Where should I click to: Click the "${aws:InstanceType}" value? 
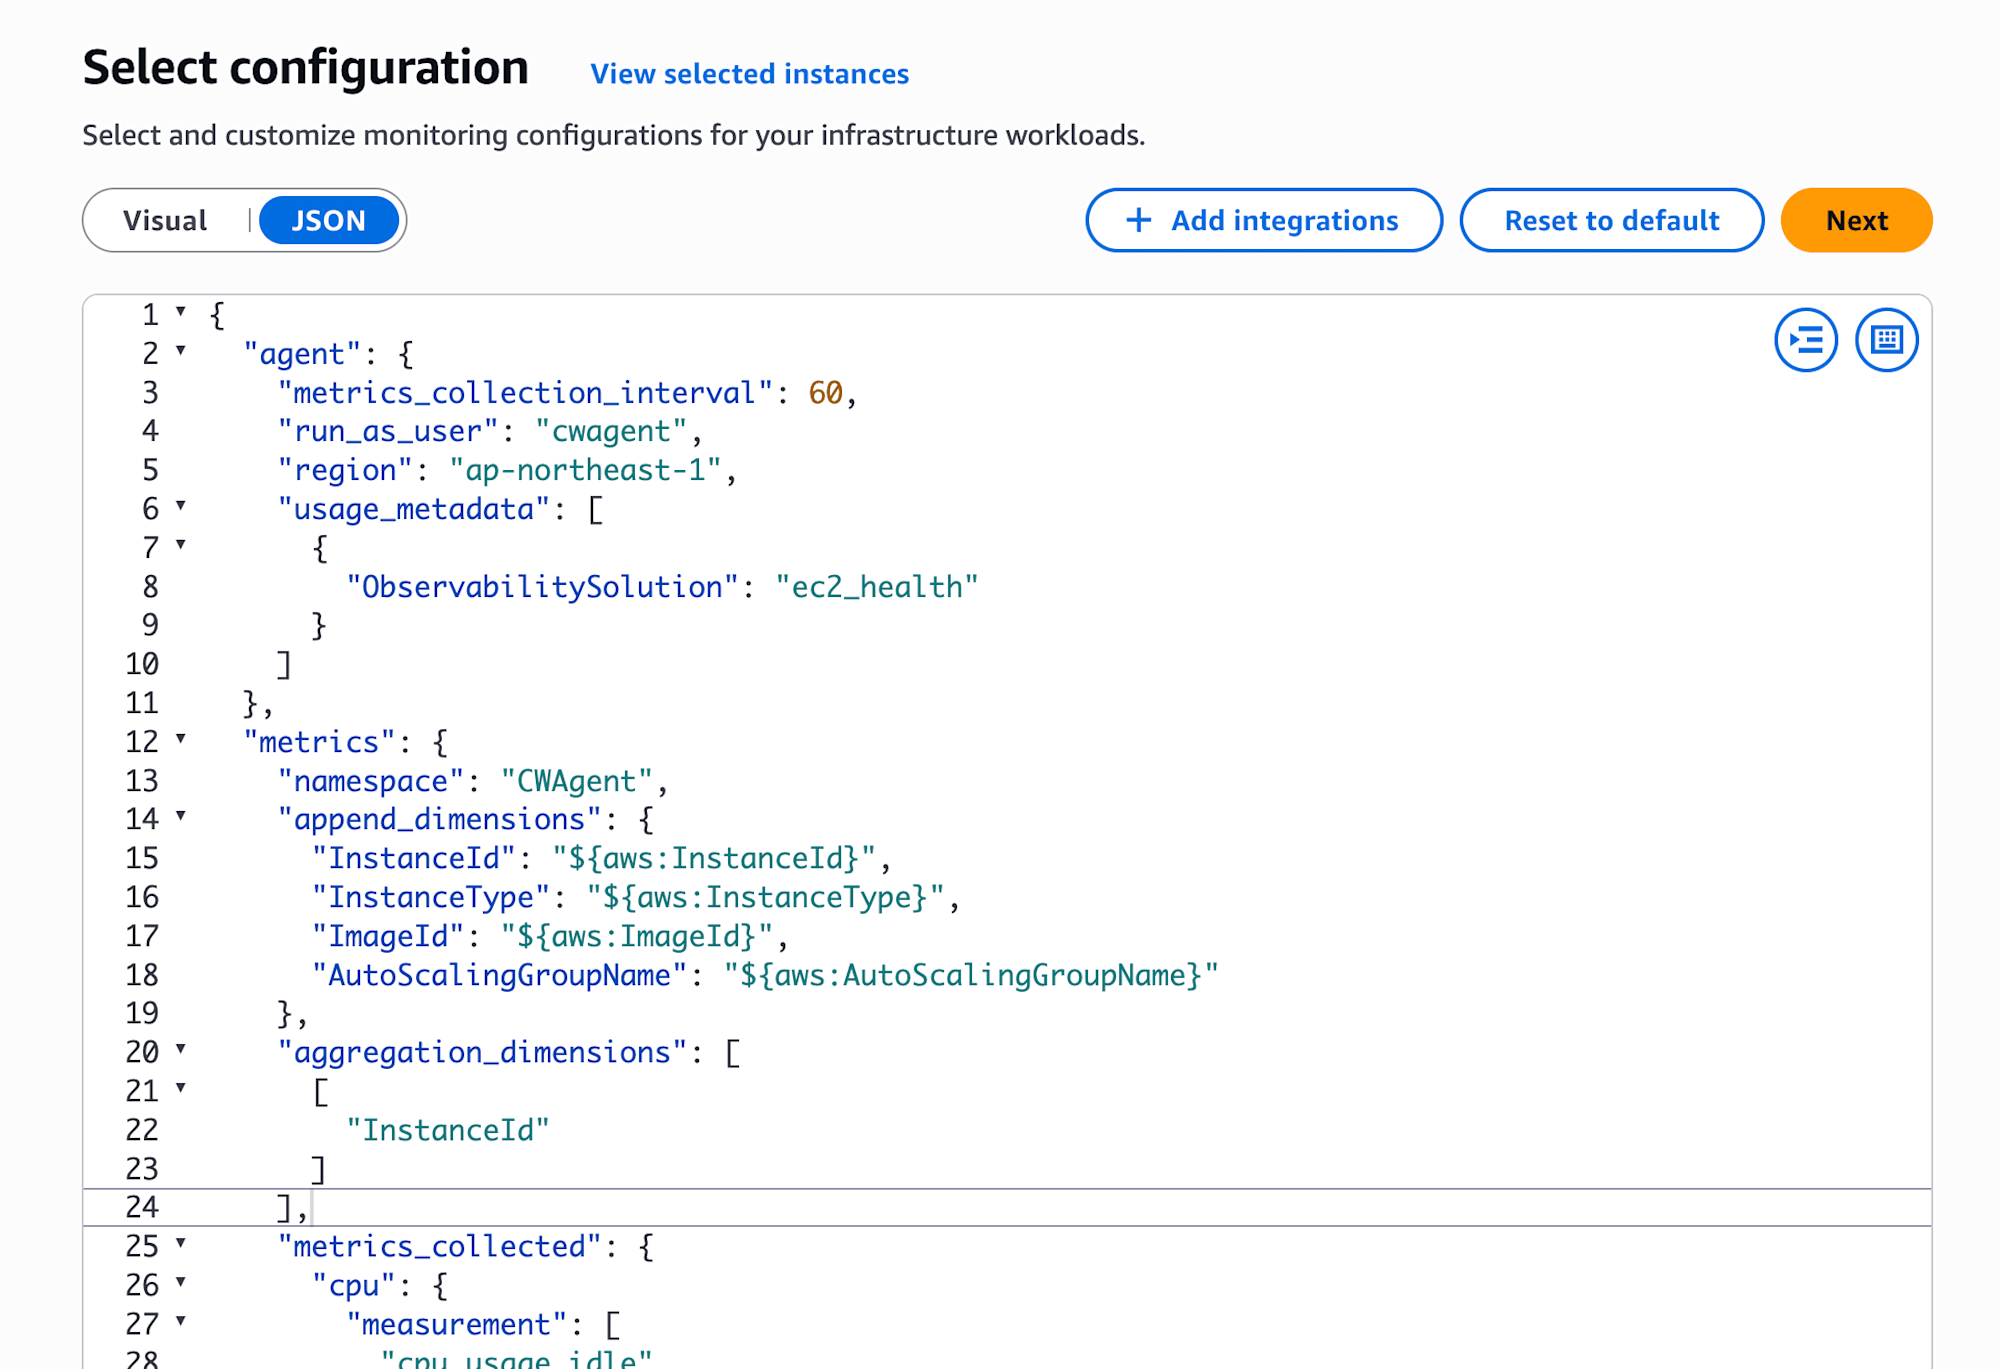coord(765,898)
